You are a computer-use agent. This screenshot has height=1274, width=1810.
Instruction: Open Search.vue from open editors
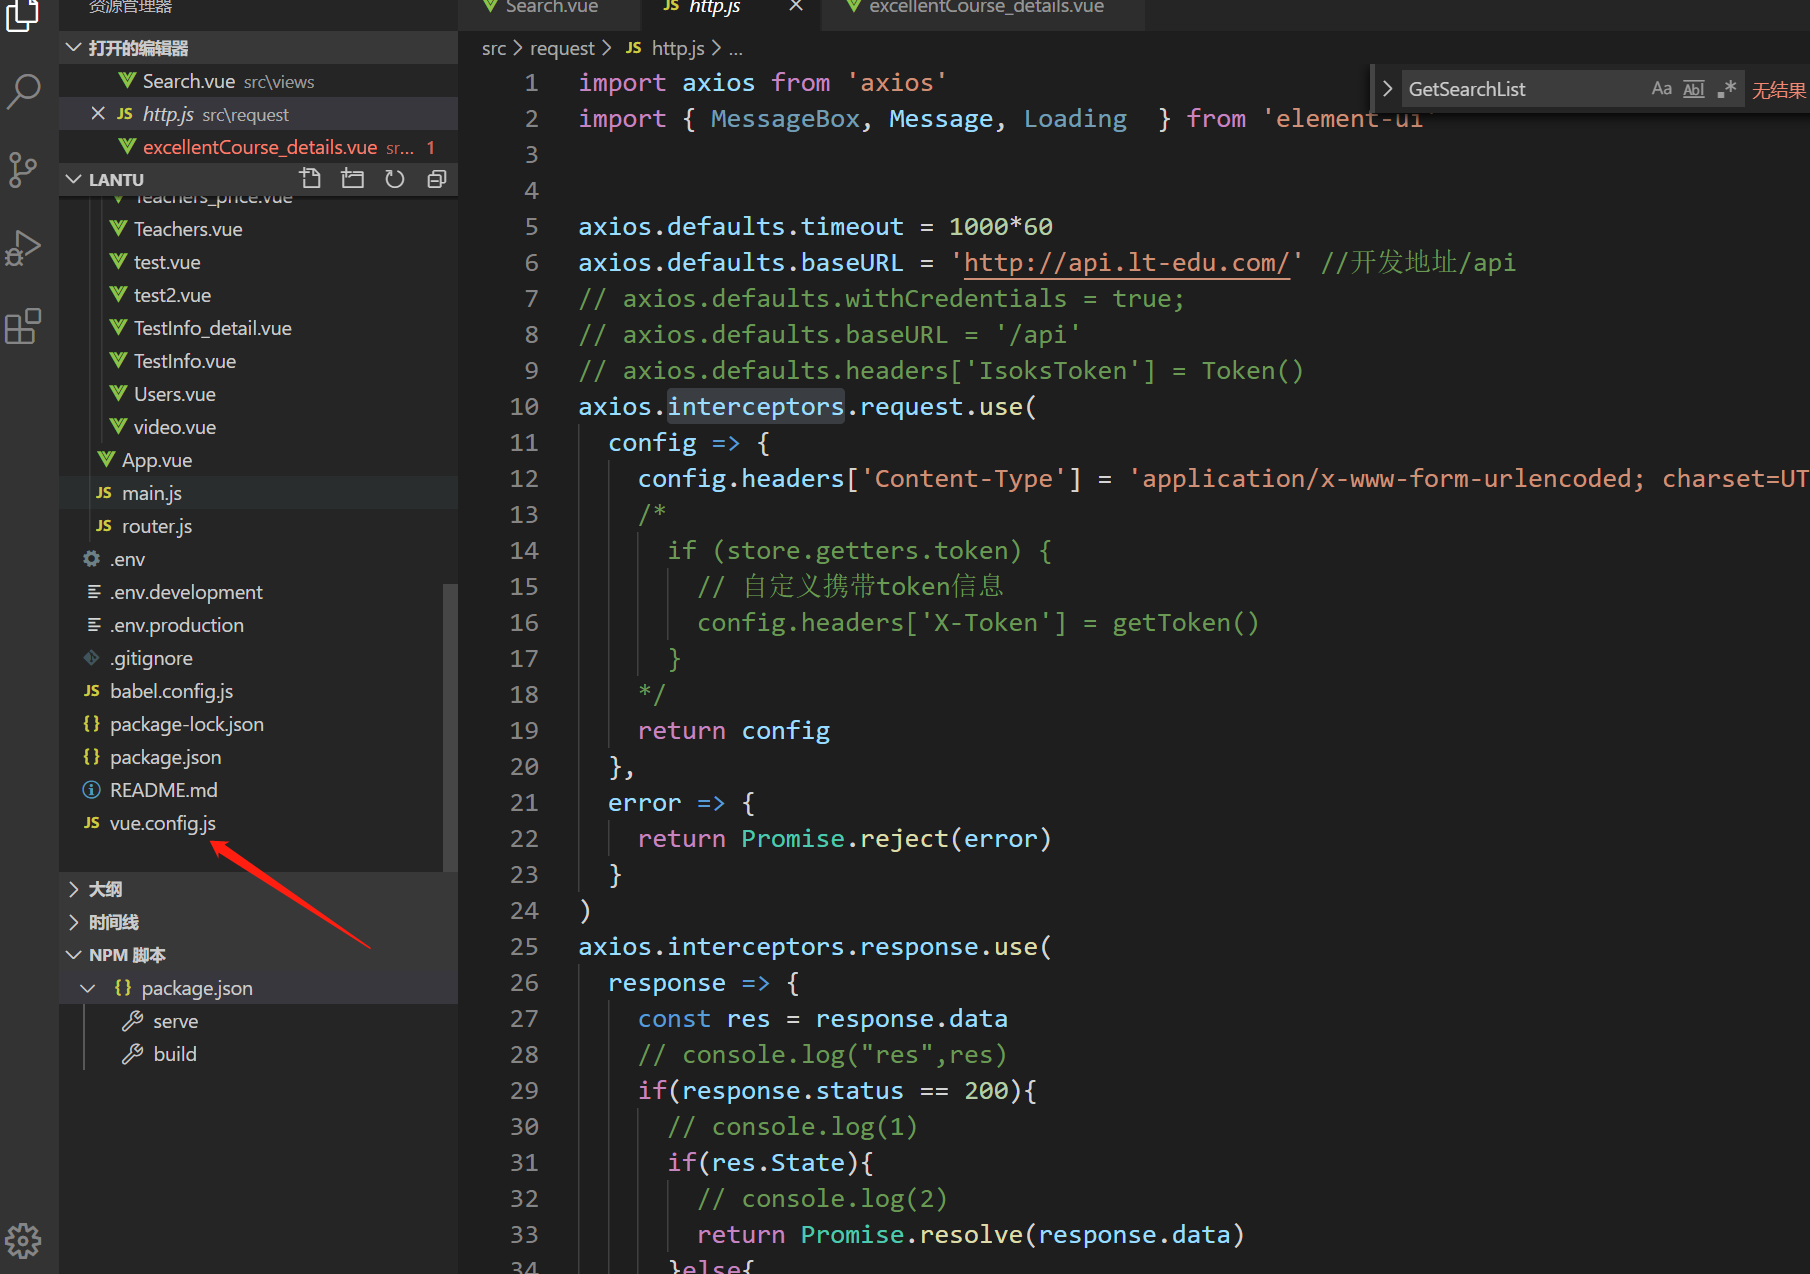[258, 81]
